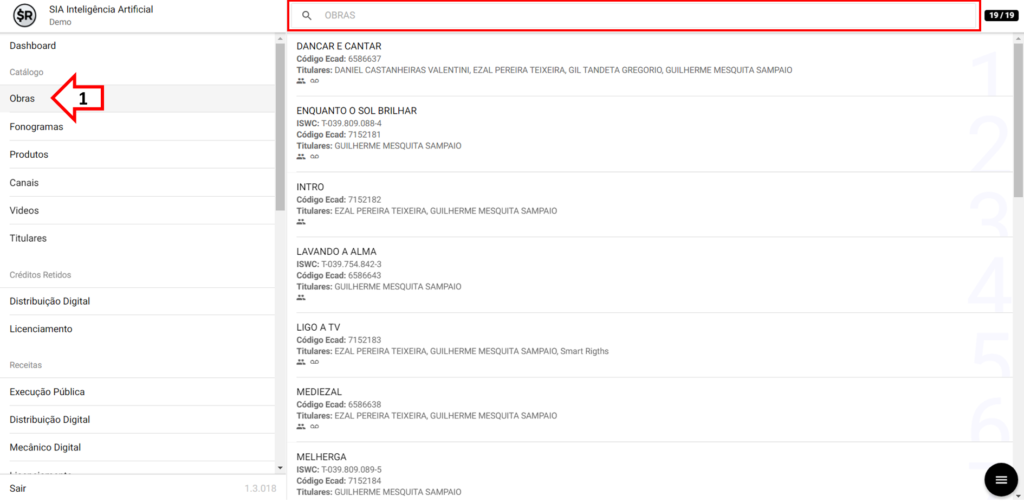Click the people icon under MEDIEZAL
This screenshot has width=1024, height=502.
pyautogui.click(x=301, y=427)
